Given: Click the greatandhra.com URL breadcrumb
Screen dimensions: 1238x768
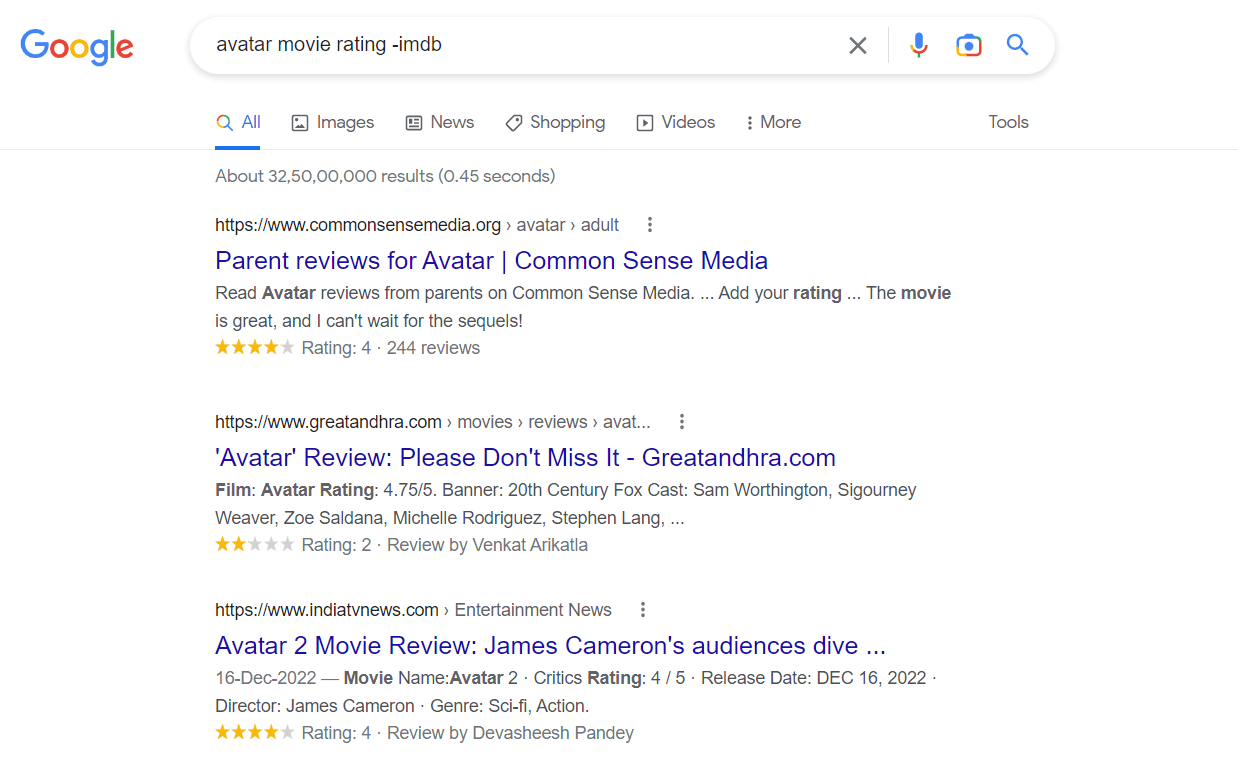Looking at the screenshot, I should click(x=433, y=421).
